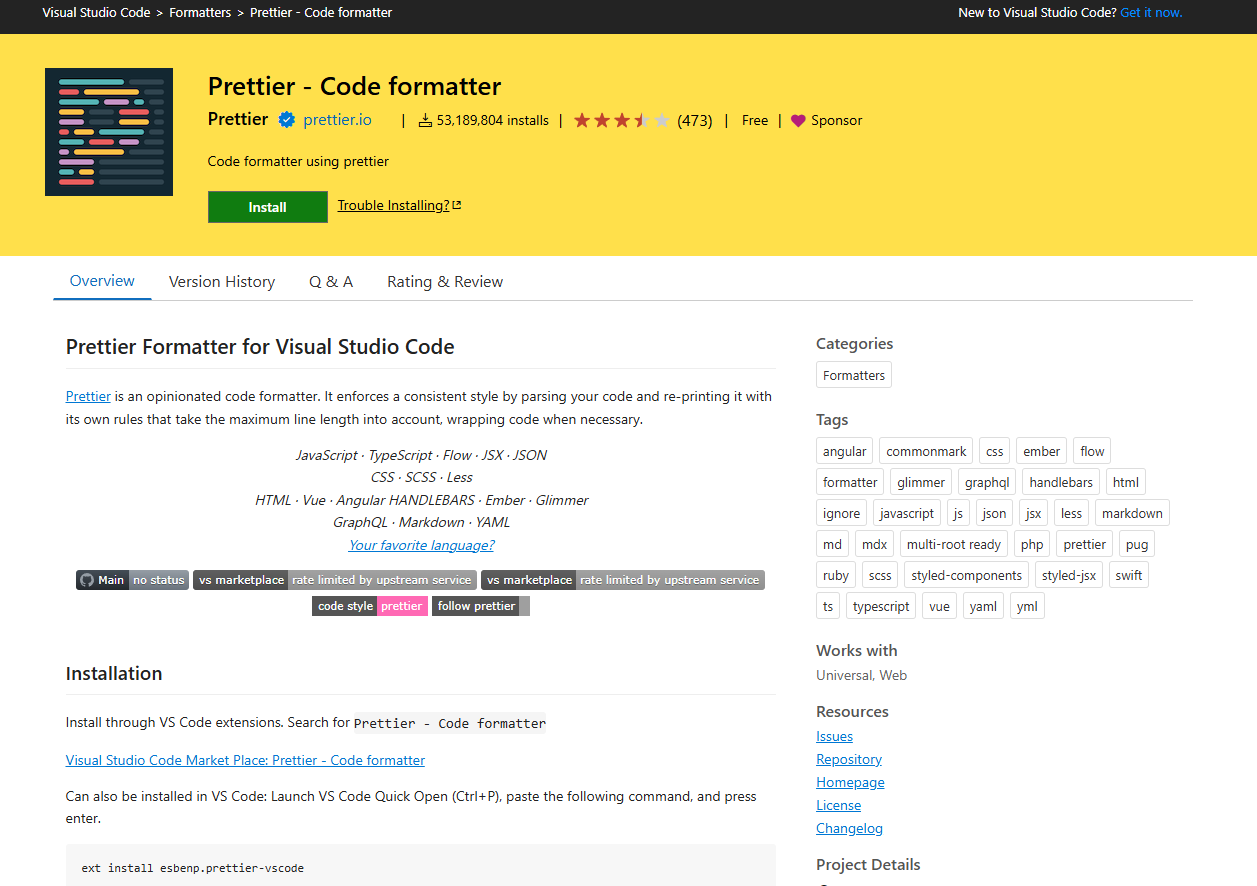Click the mdx tag
Screen dimensions: 1257x886
click(874, 544)
